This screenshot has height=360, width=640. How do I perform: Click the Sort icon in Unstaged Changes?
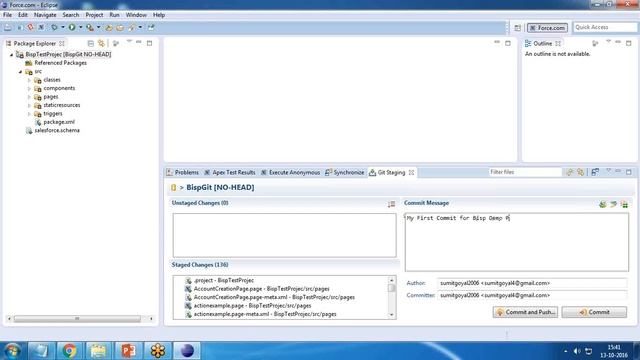(x=391, y=204)
